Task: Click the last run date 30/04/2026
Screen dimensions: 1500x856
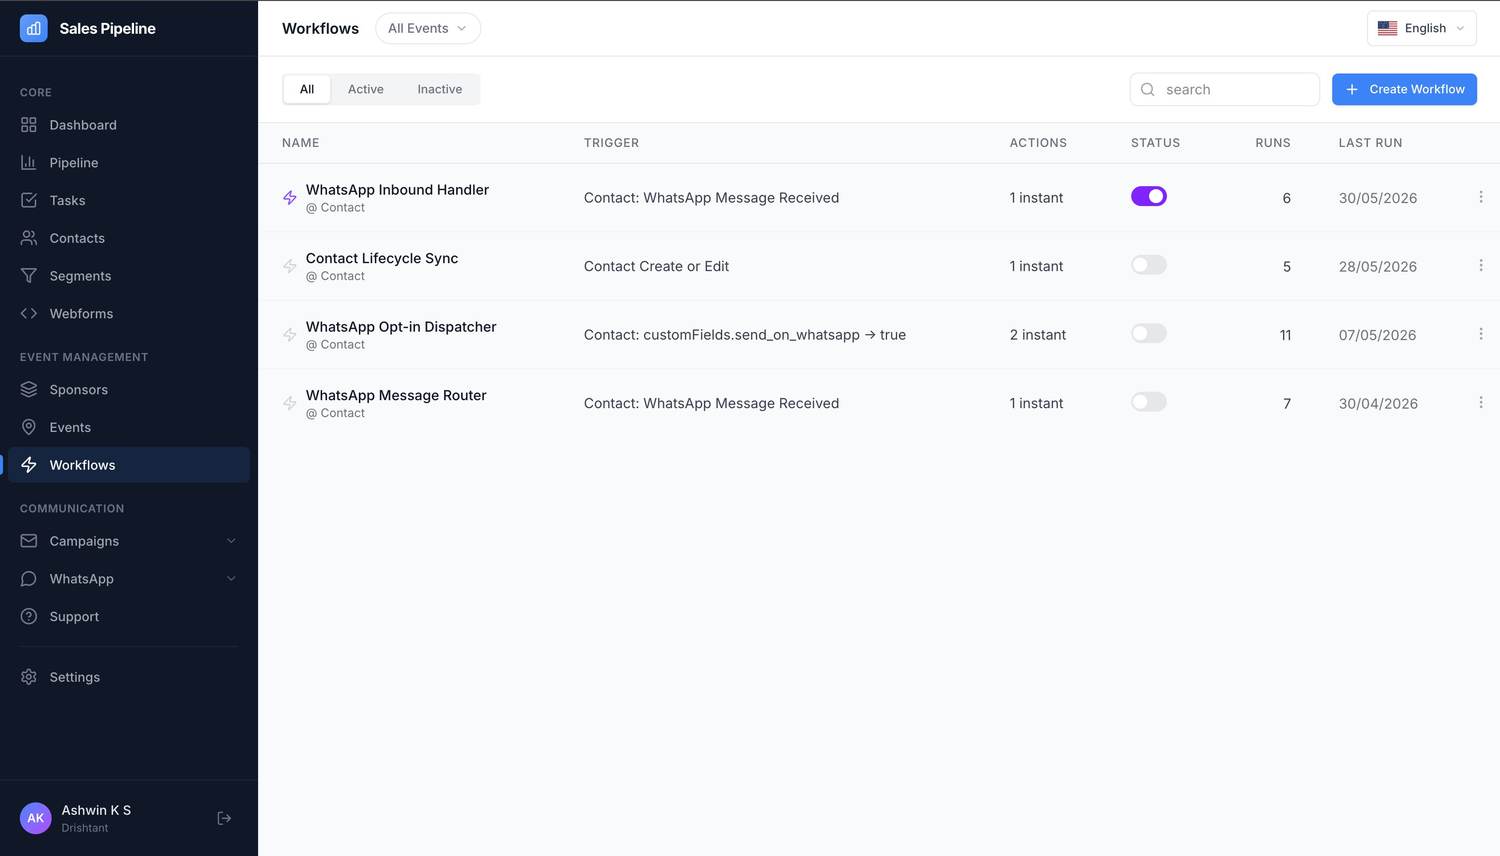Action: [1378, 403]
